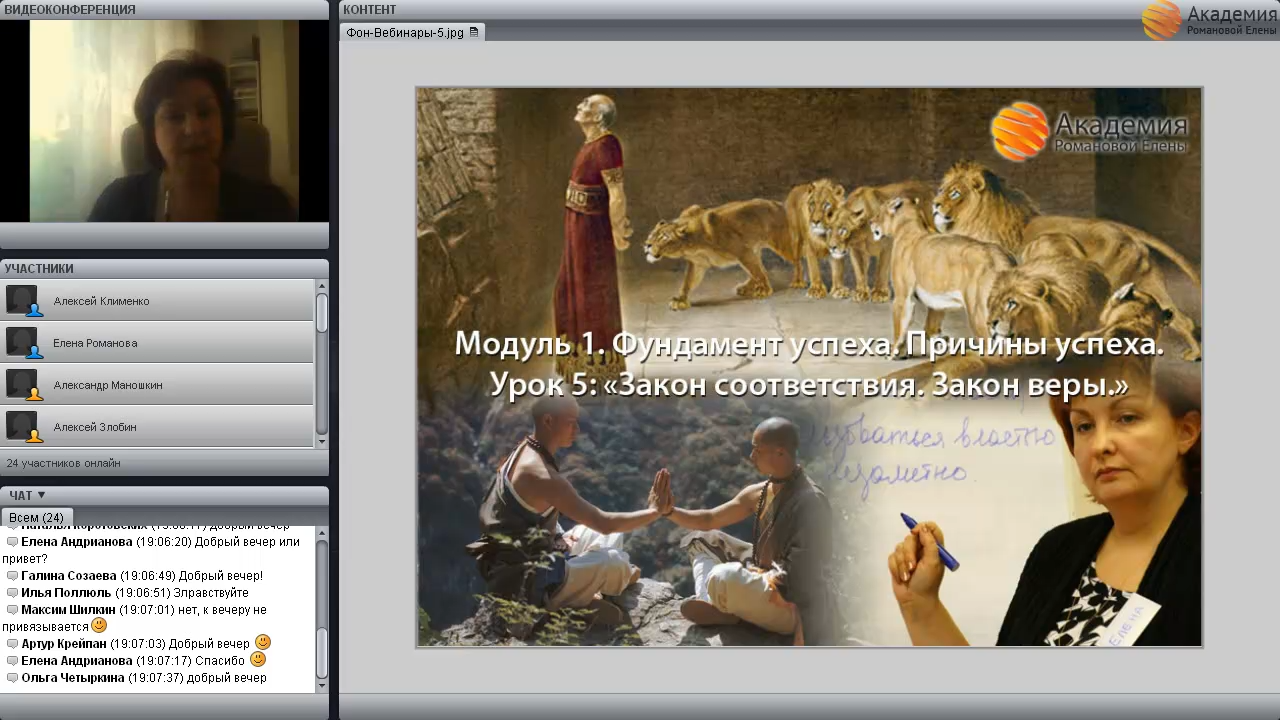Viewport: 1280px width, 720px height.
Task: Click Галина Созаева's "Добрый вечер!" message
Action: (221, 576)
